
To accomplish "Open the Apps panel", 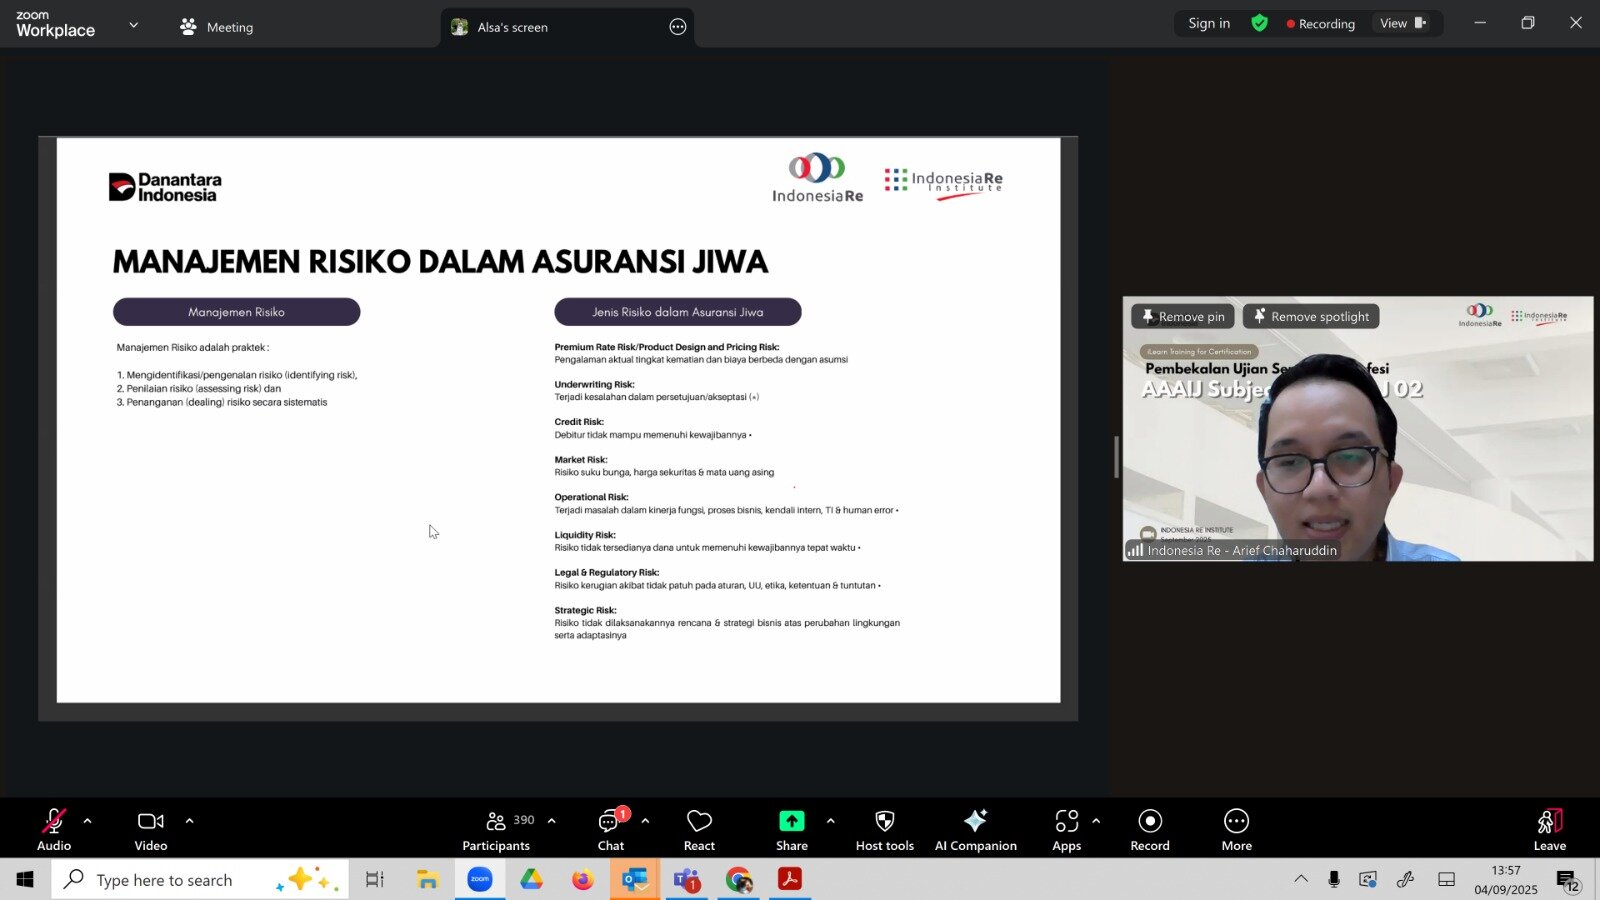I will pyautogui.click(x=1066, y=822).
